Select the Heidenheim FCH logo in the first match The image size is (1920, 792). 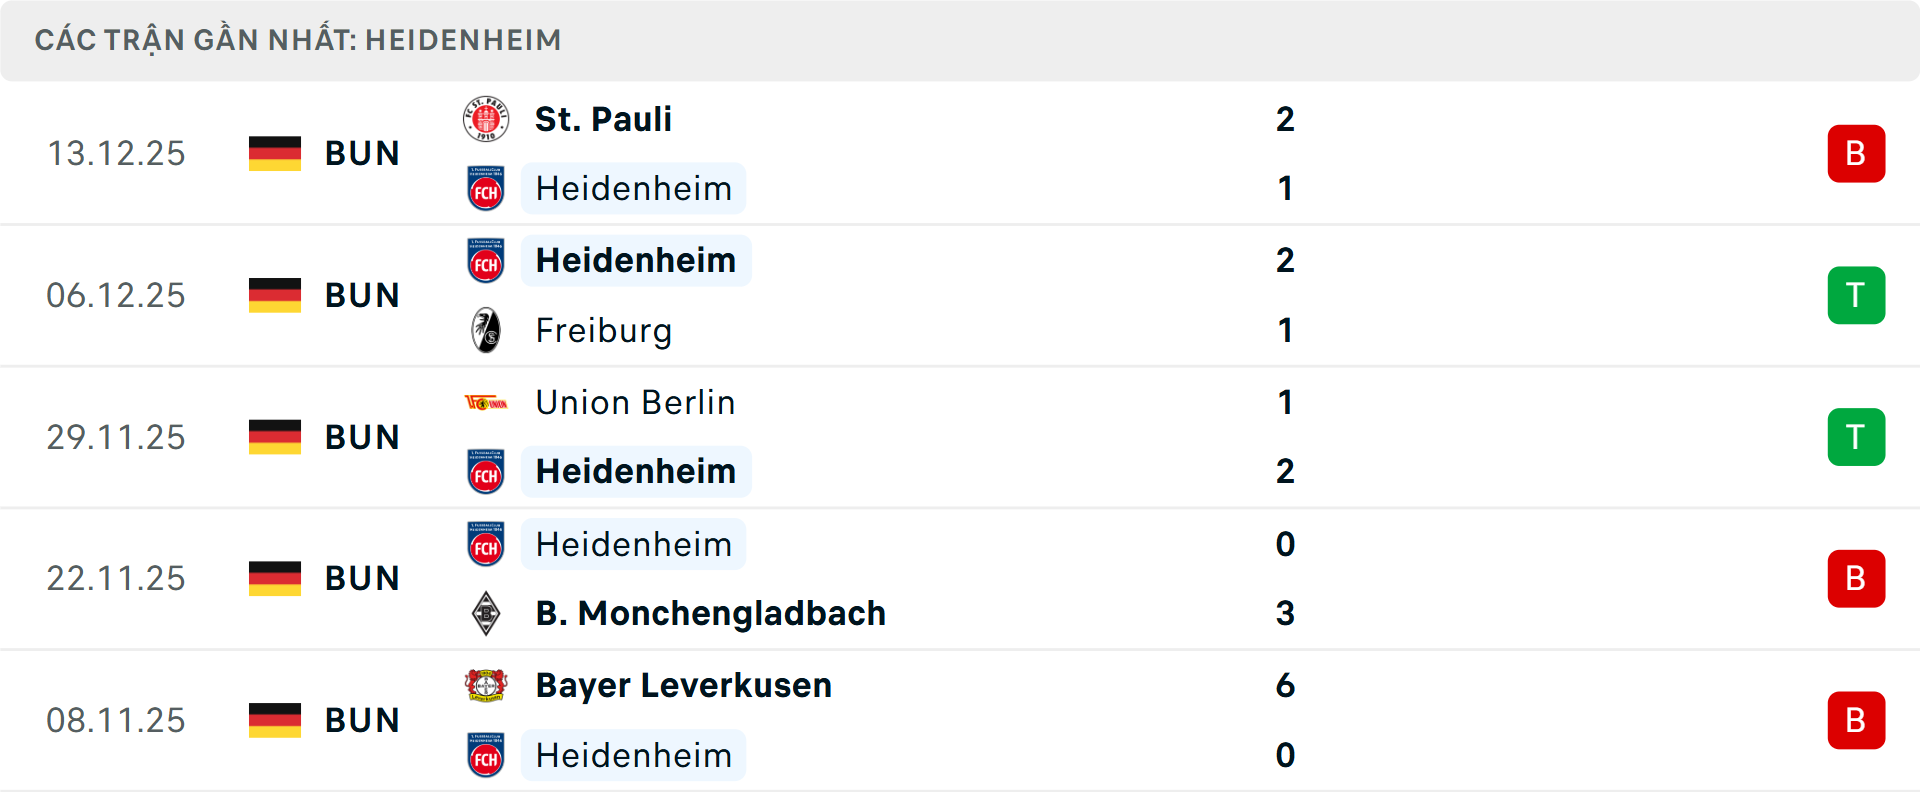pos(485,188)
